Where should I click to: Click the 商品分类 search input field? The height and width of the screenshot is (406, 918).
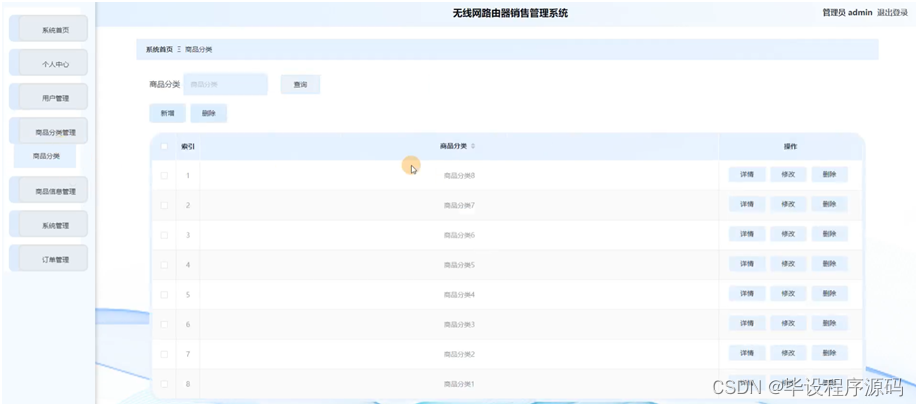225,84
